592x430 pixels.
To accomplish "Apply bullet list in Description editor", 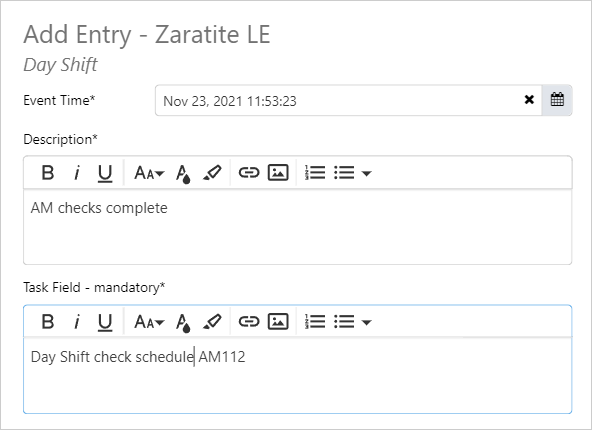I will coord(344,173).
